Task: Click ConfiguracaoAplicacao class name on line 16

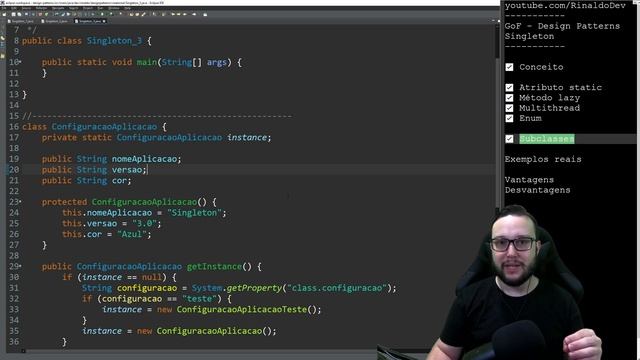Action: tap(104, 127)
